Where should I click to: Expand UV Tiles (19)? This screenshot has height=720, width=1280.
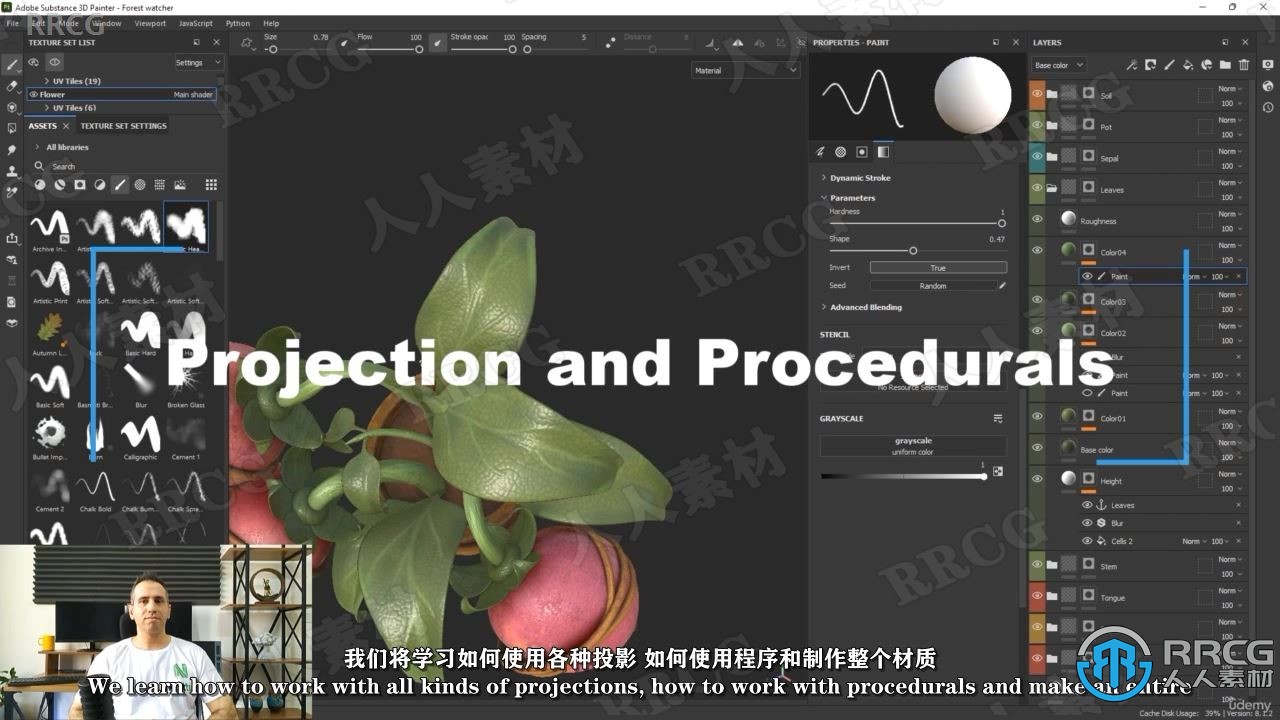[47, 81]
